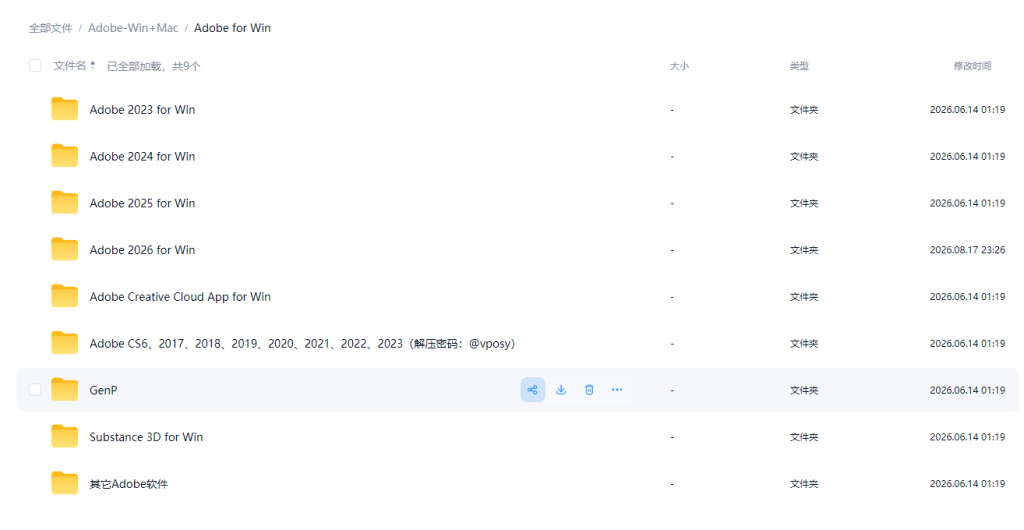Click the Adobe CS6 archive folder icon
This screenshot has height=530, width=1024.
point(65,343)
